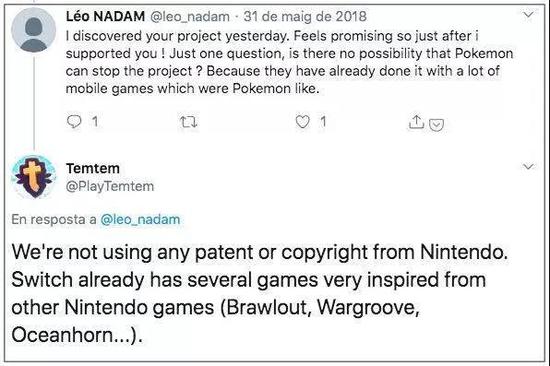550x366 pixels.
Task: Open Léo NADAM's gray profile avatar
Action: pyautogui.click(x=34, y=29)
